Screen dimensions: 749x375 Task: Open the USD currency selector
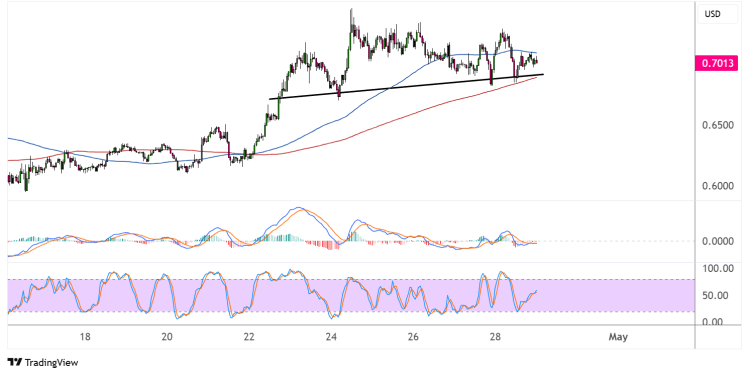click(712, 14)
